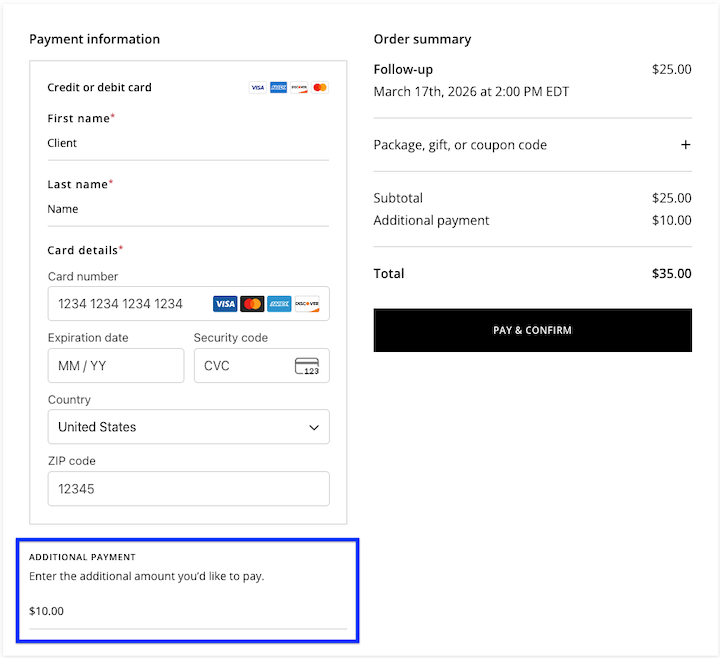Click the Discover logo inside Card number field
Image resolution: width=720 pixels, height=658 pixels.
pyautogui.click(x=306, y=304)
